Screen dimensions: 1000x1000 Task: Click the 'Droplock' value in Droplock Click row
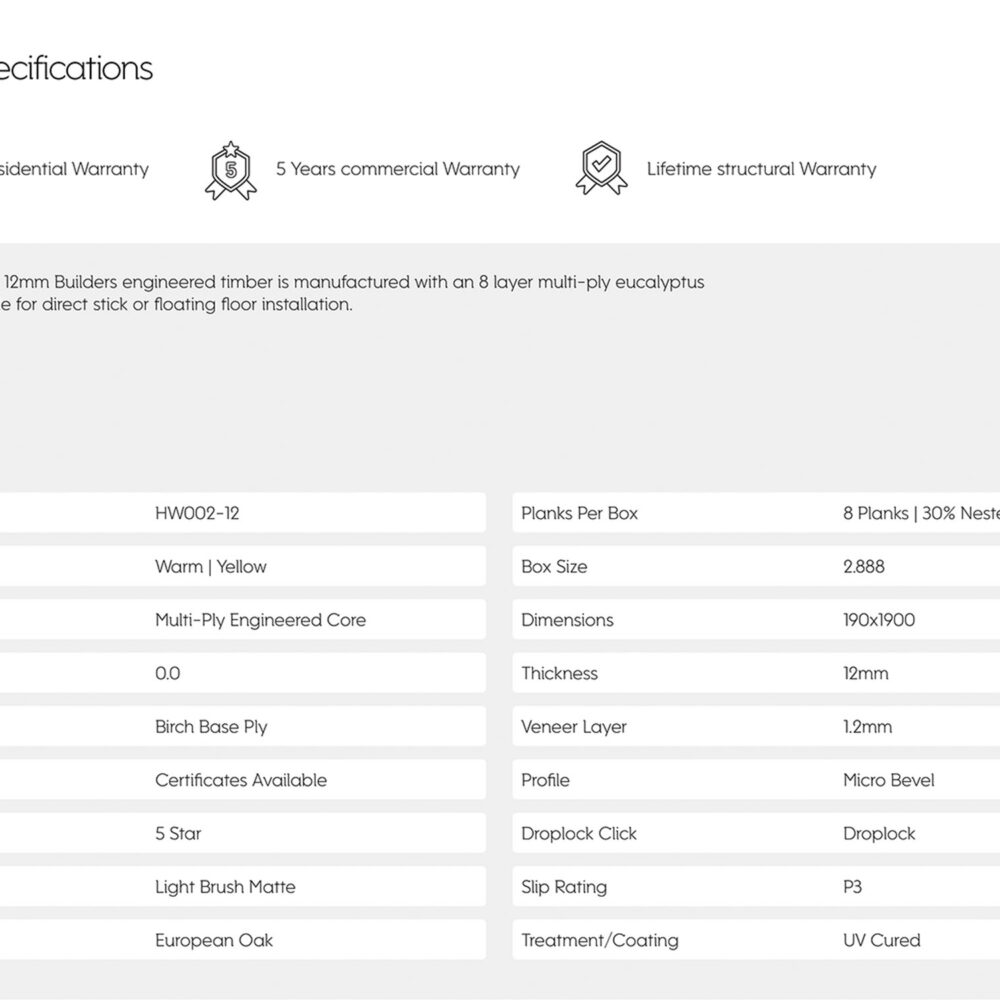pos(879,834)
